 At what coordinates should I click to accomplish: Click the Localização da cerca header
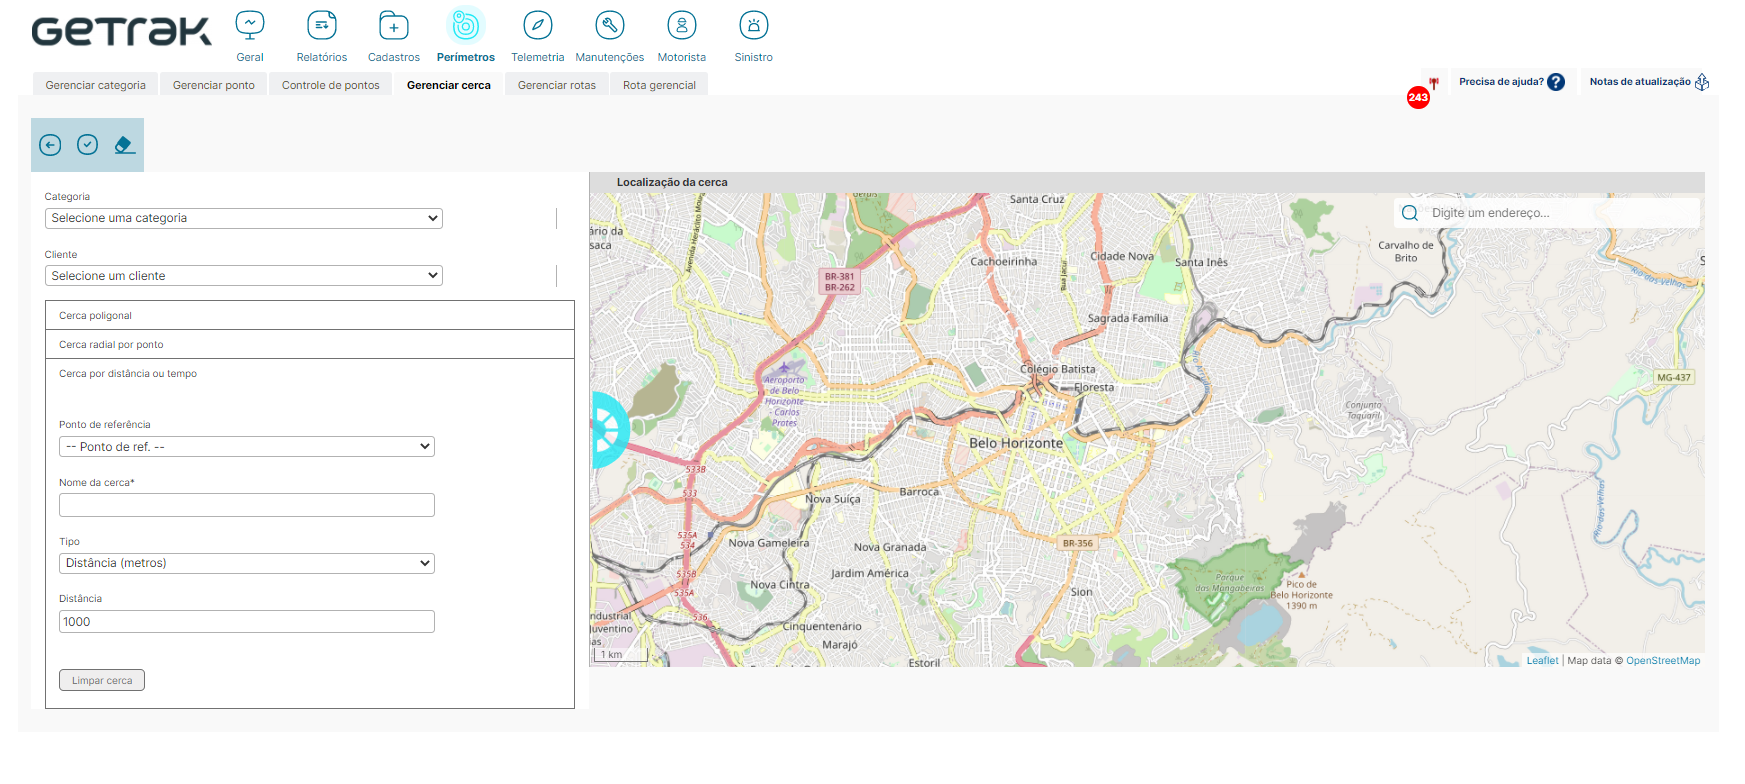(672, 182)
